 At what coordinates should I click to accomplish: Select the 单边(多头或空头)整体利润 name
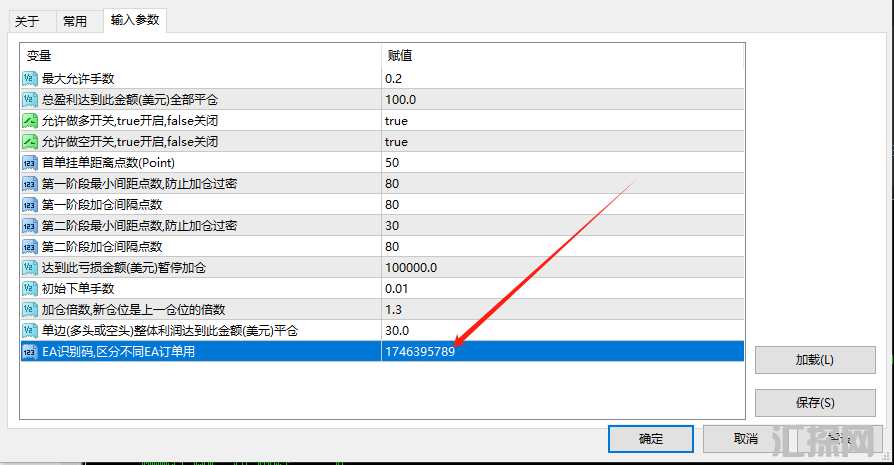coord(170,331)
